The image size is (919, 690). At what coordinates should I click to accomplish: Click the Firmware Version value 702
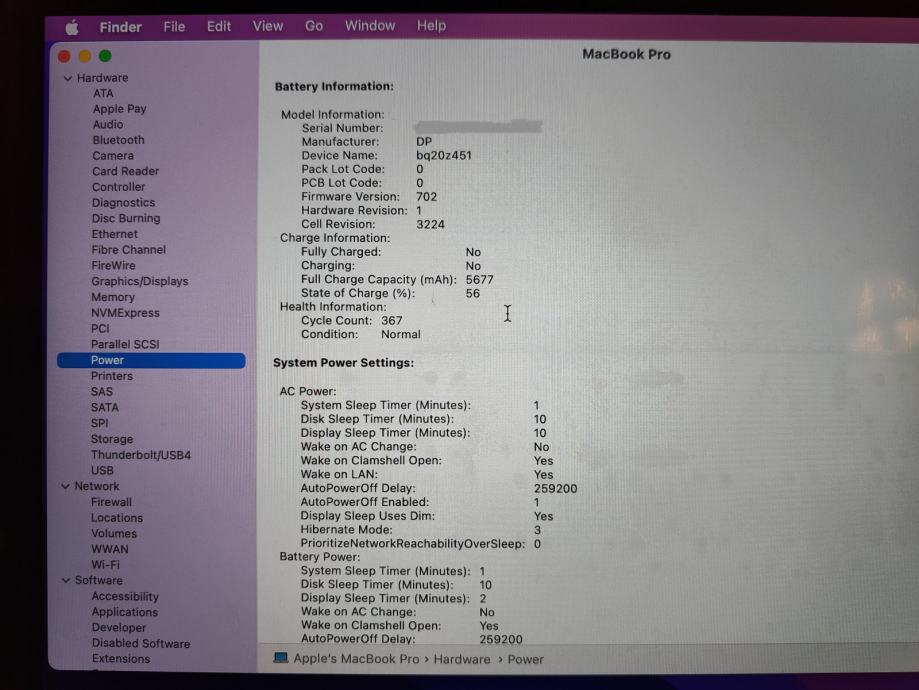(x=426, y=197)
